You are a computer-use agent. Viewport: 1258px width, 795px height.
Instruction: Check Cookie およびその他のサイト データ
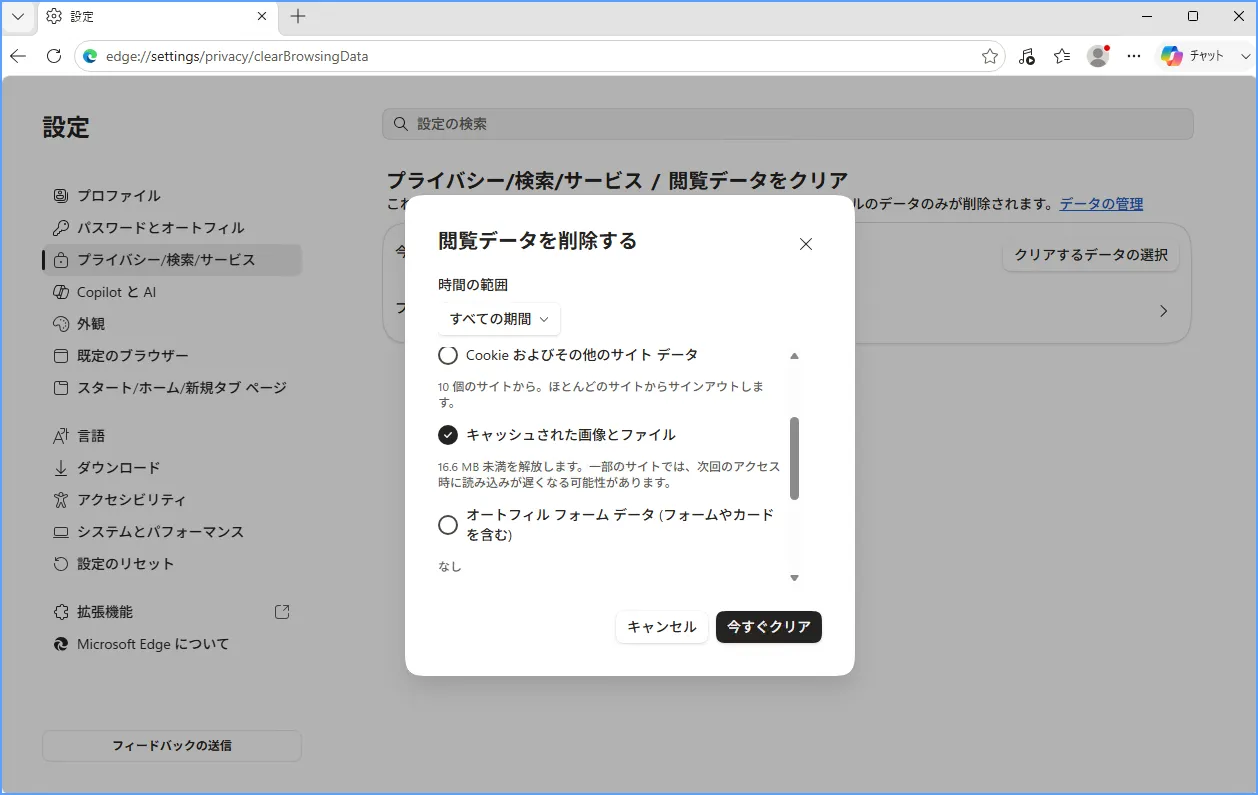(448, 355)
